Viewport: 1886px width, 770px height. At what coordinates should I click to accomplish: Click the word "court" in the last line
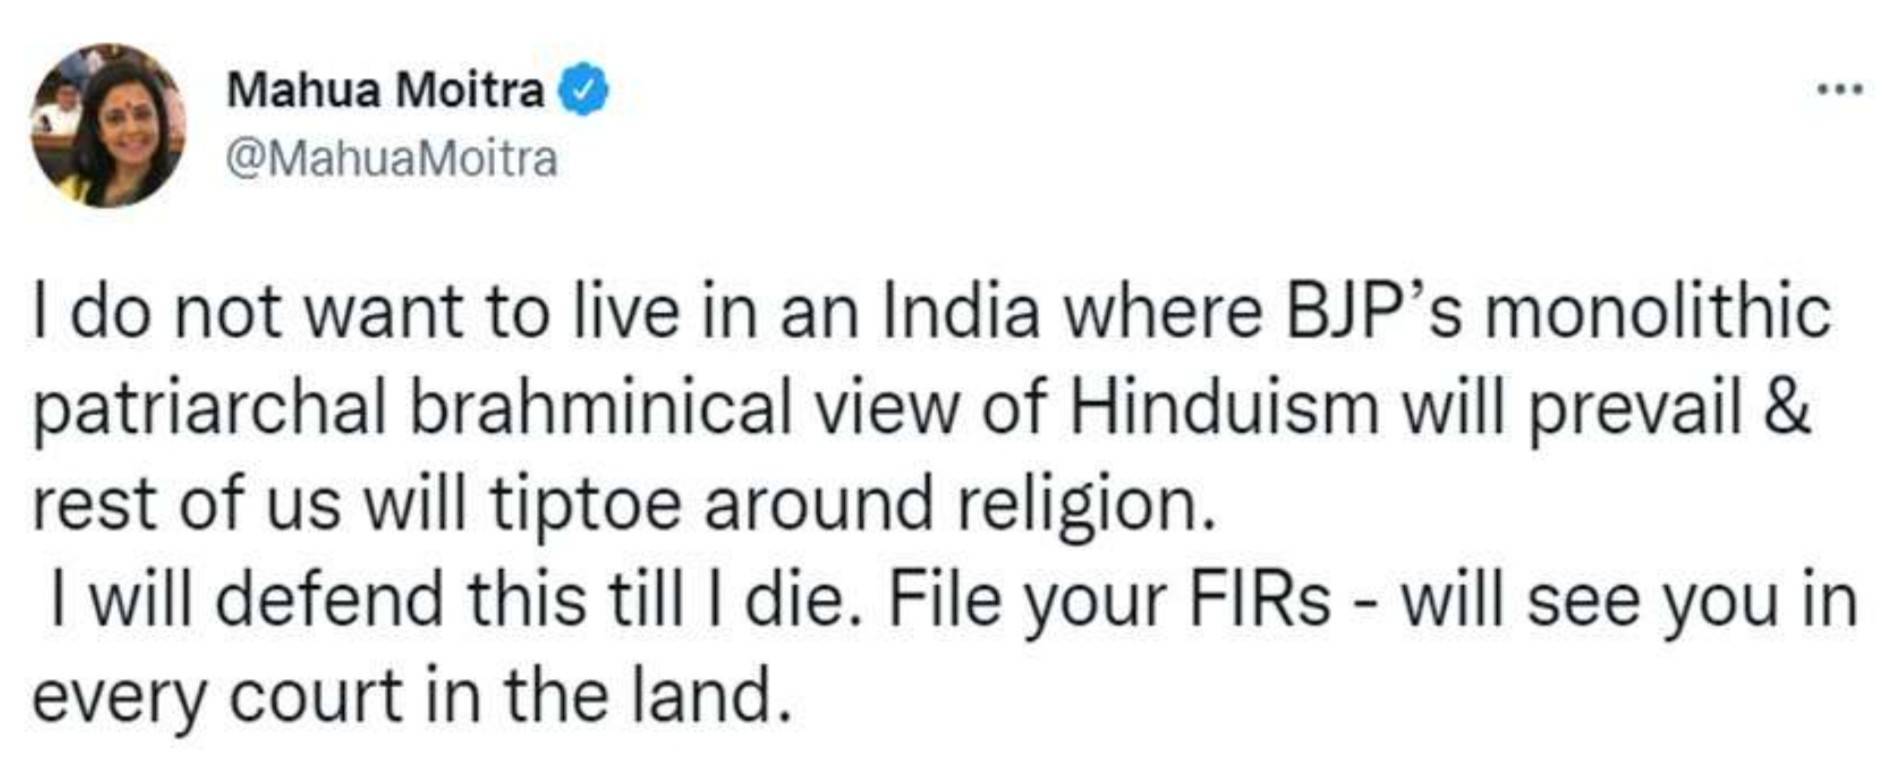point(316,696)
